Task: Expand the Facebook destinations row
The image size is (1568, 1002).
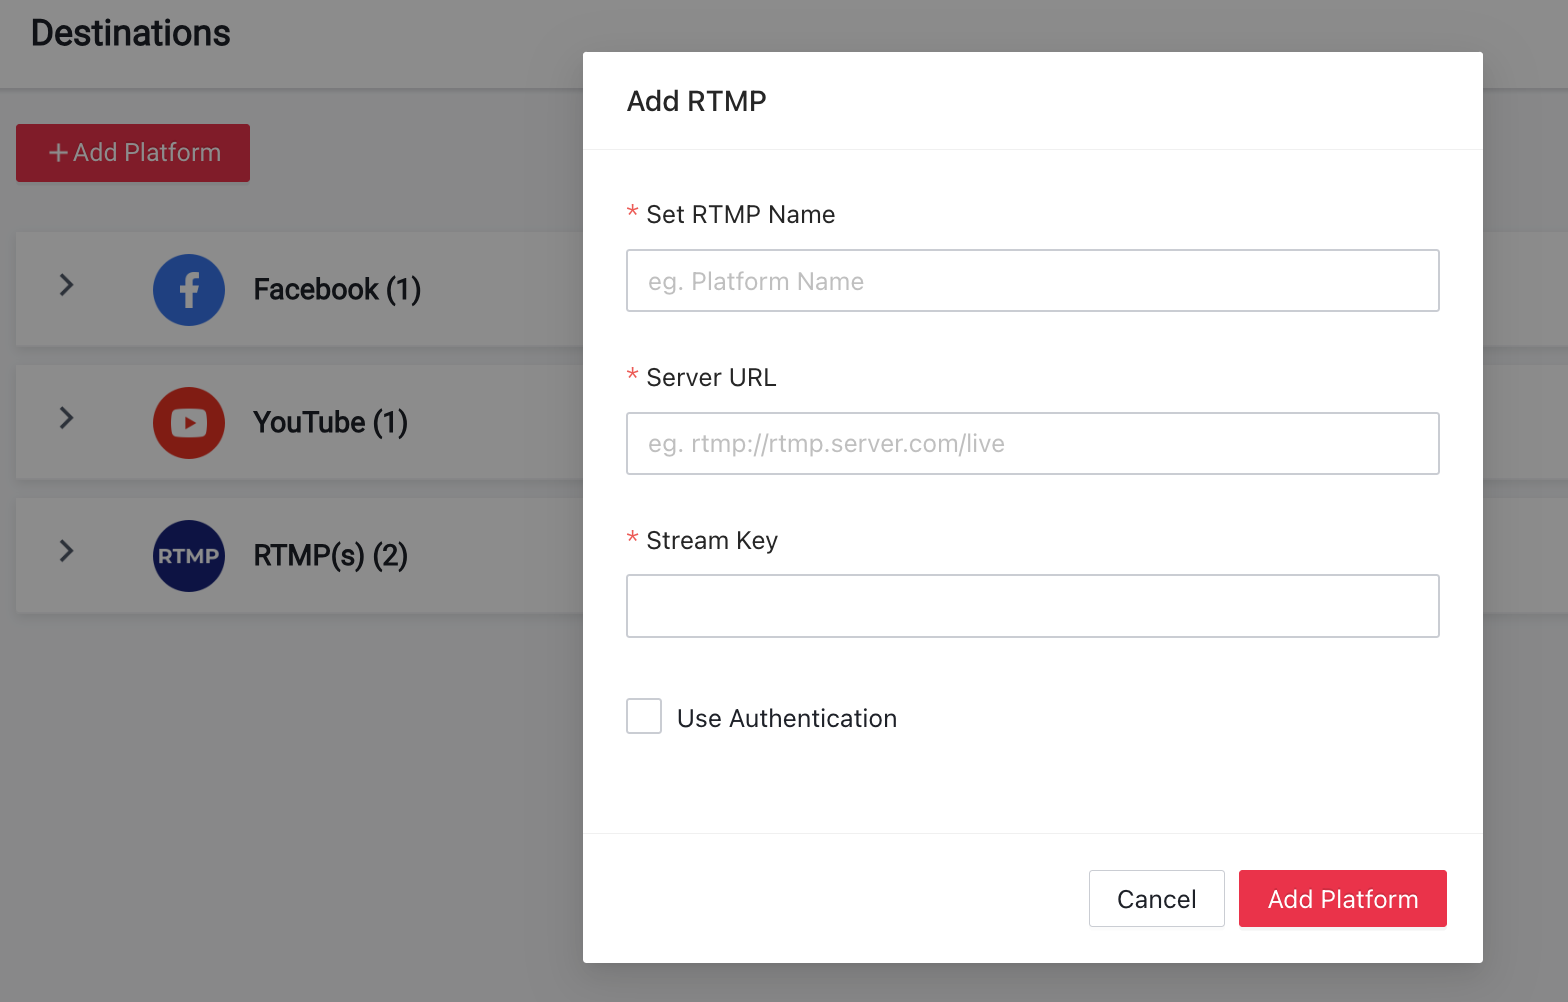Action: (67, 285)
